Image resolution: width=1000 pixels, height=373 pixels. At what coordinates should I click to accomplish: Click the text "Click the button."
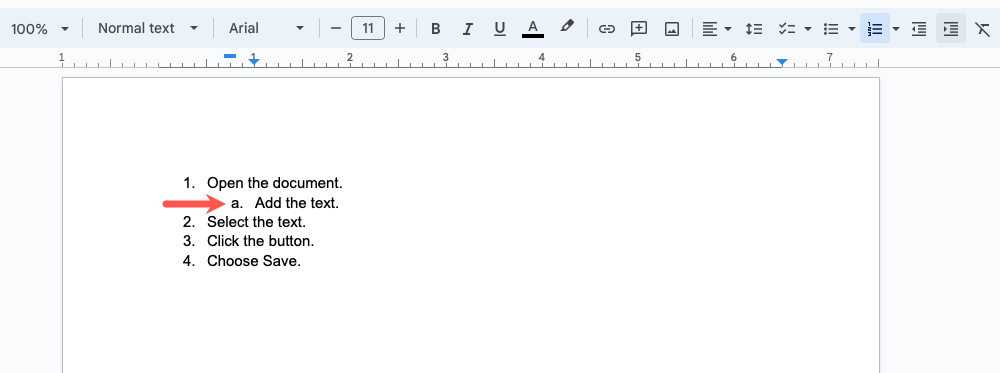click(261, 242)
